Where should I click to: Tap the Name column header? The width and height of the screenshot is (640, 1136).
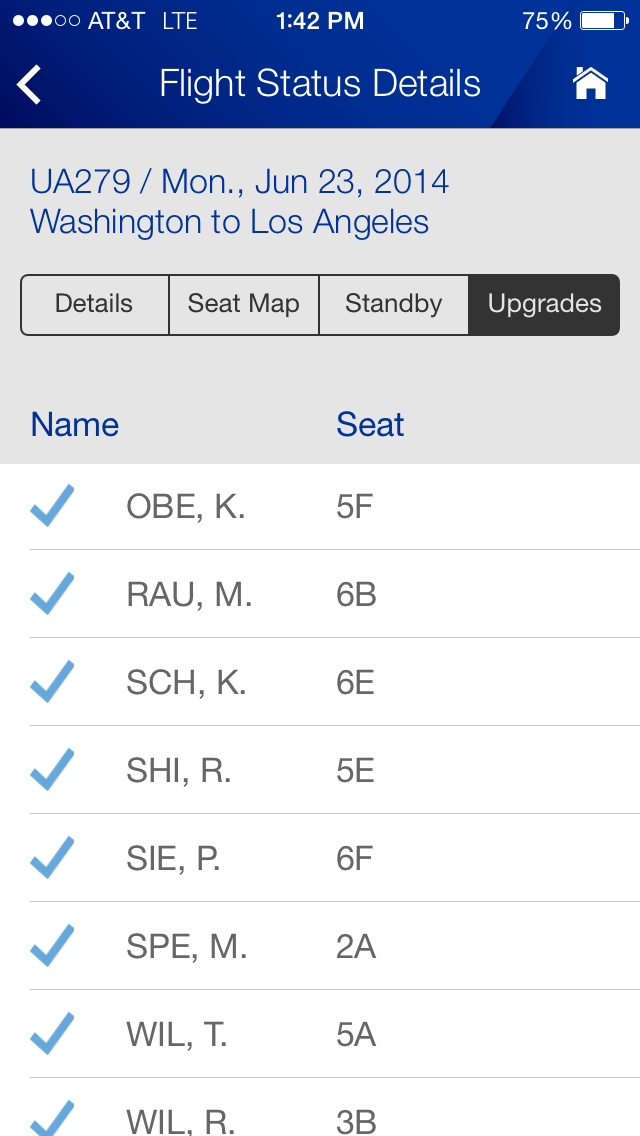(75, 425)
